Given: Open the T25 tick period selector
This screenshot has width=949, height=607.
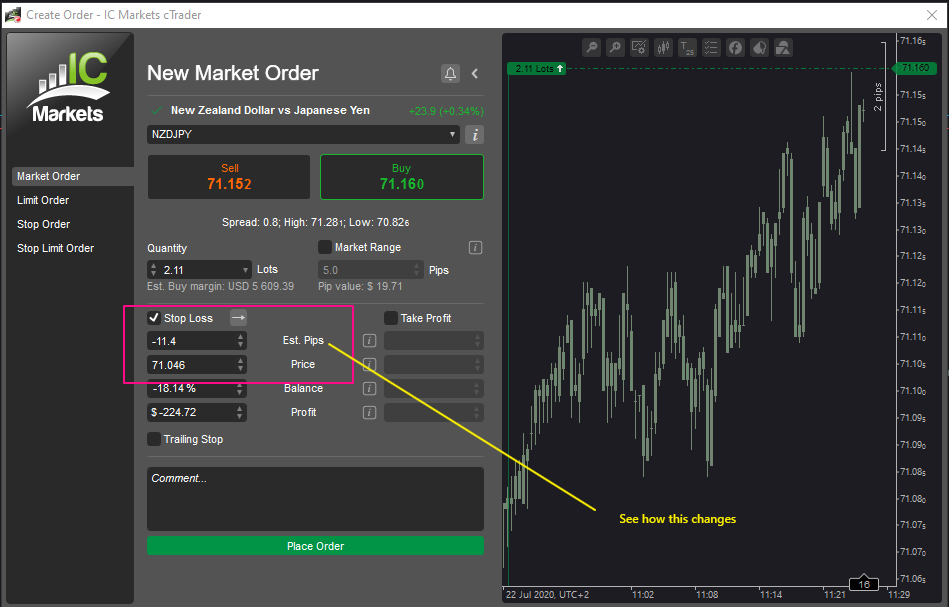Looking at the screenshot, I should pyautogui.click(x=687, y=47).
